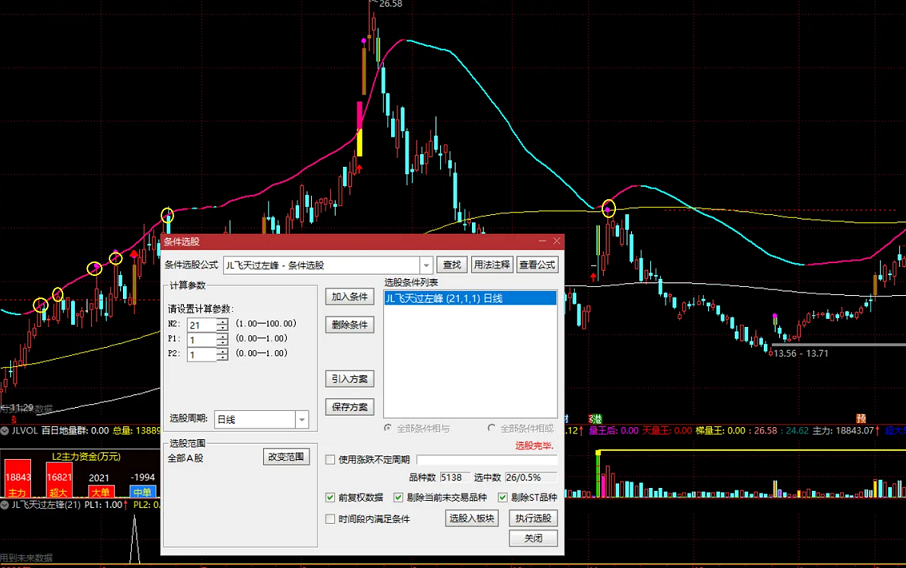
Task: Enable the 时间段内满足条件 checkbox
Action: tap(330, 519)
